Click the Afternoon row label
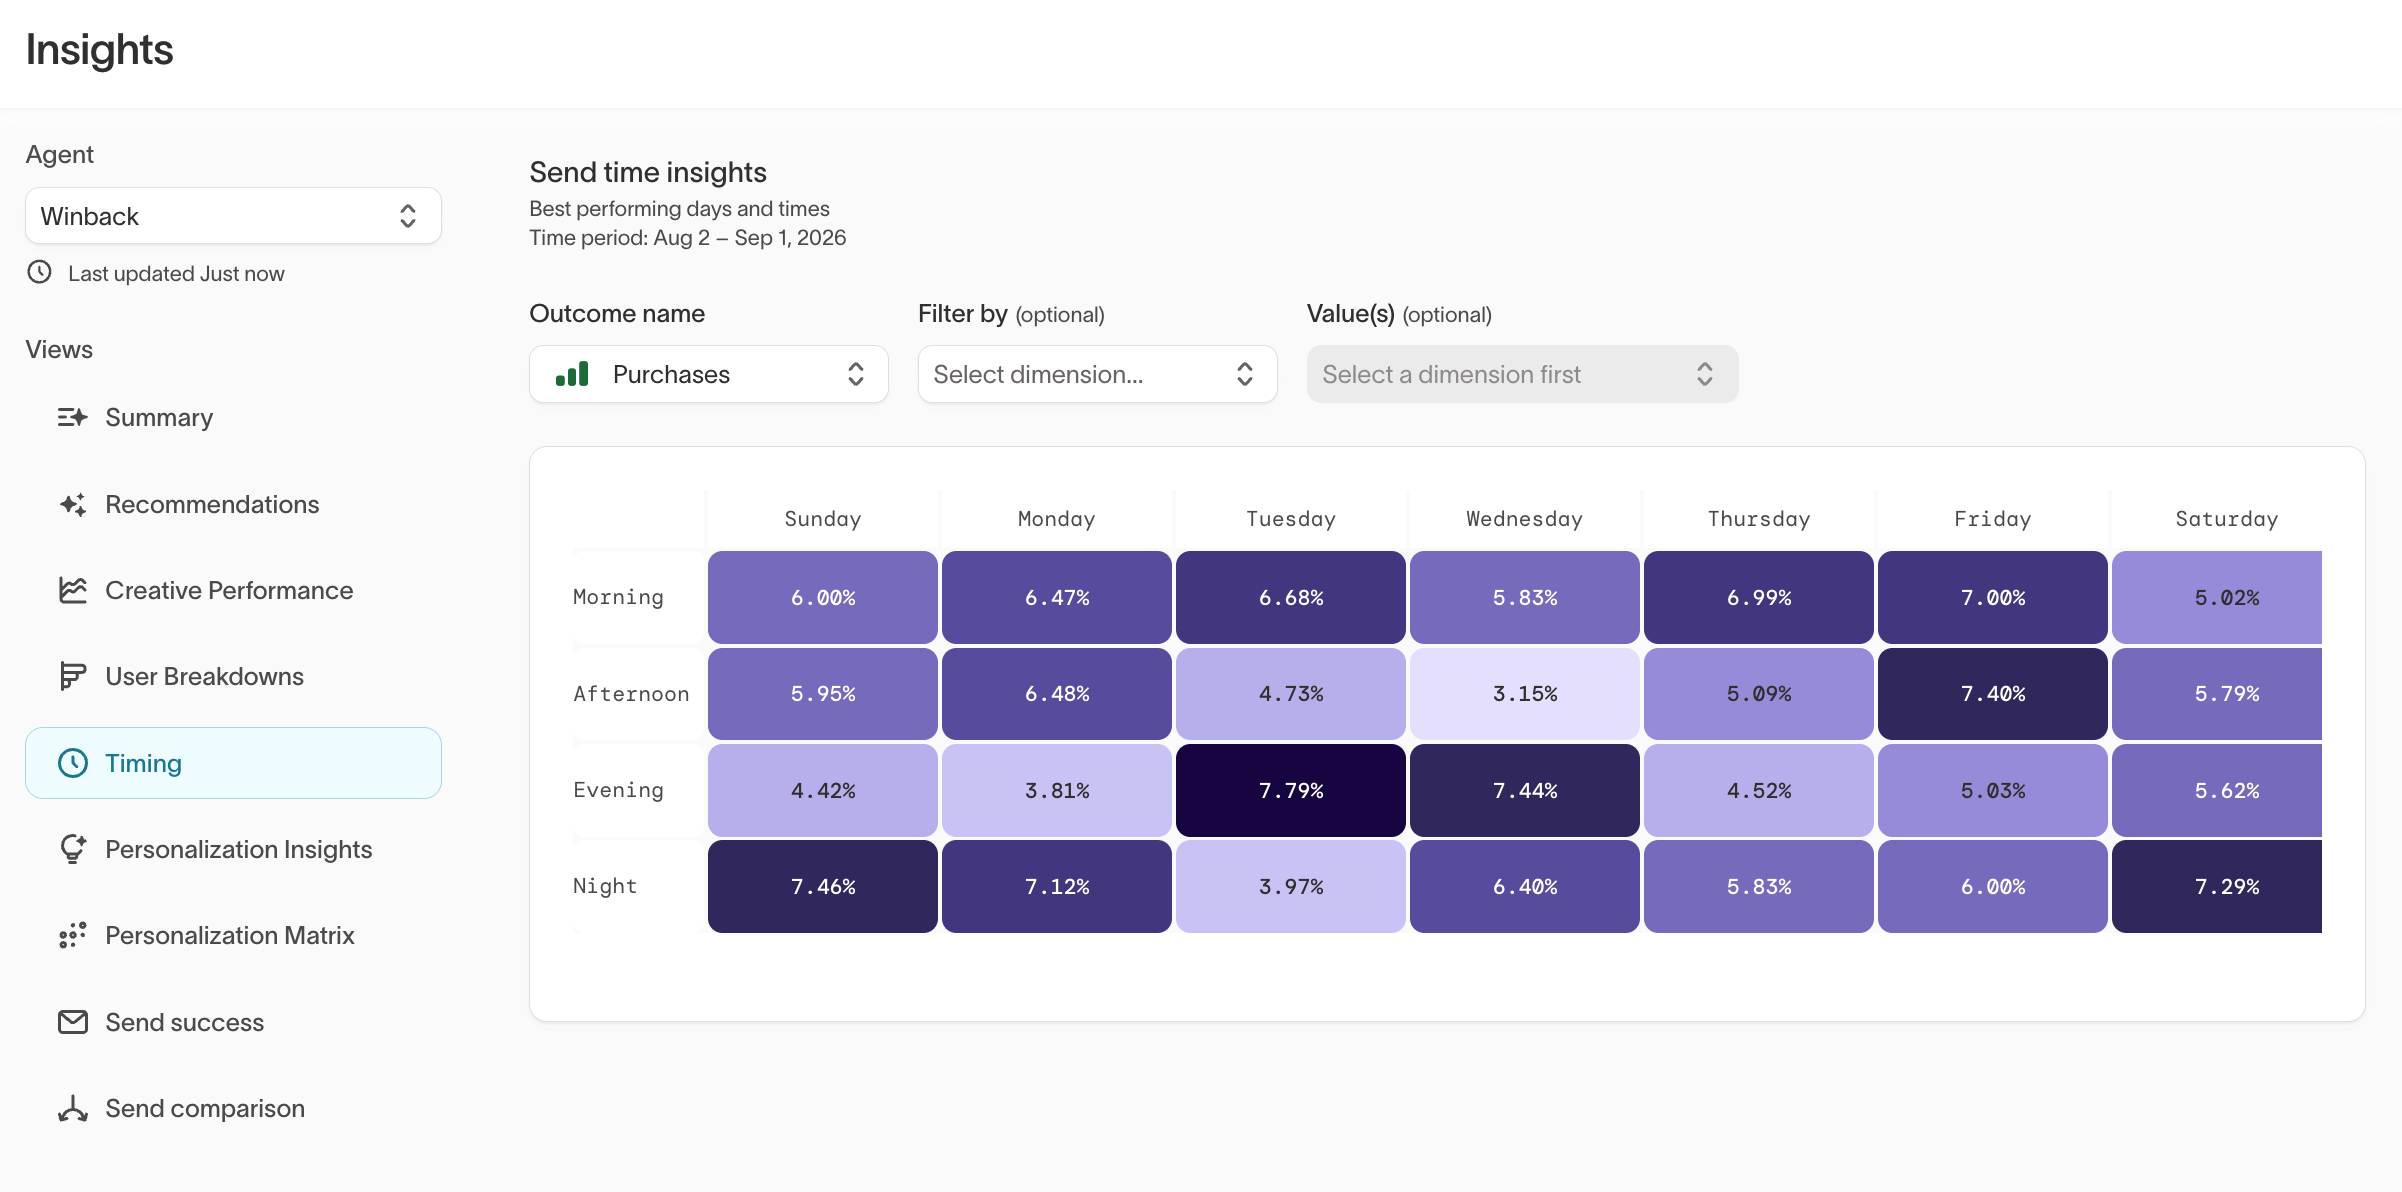Screen dimensions: 2402x1192 [631, 693]
